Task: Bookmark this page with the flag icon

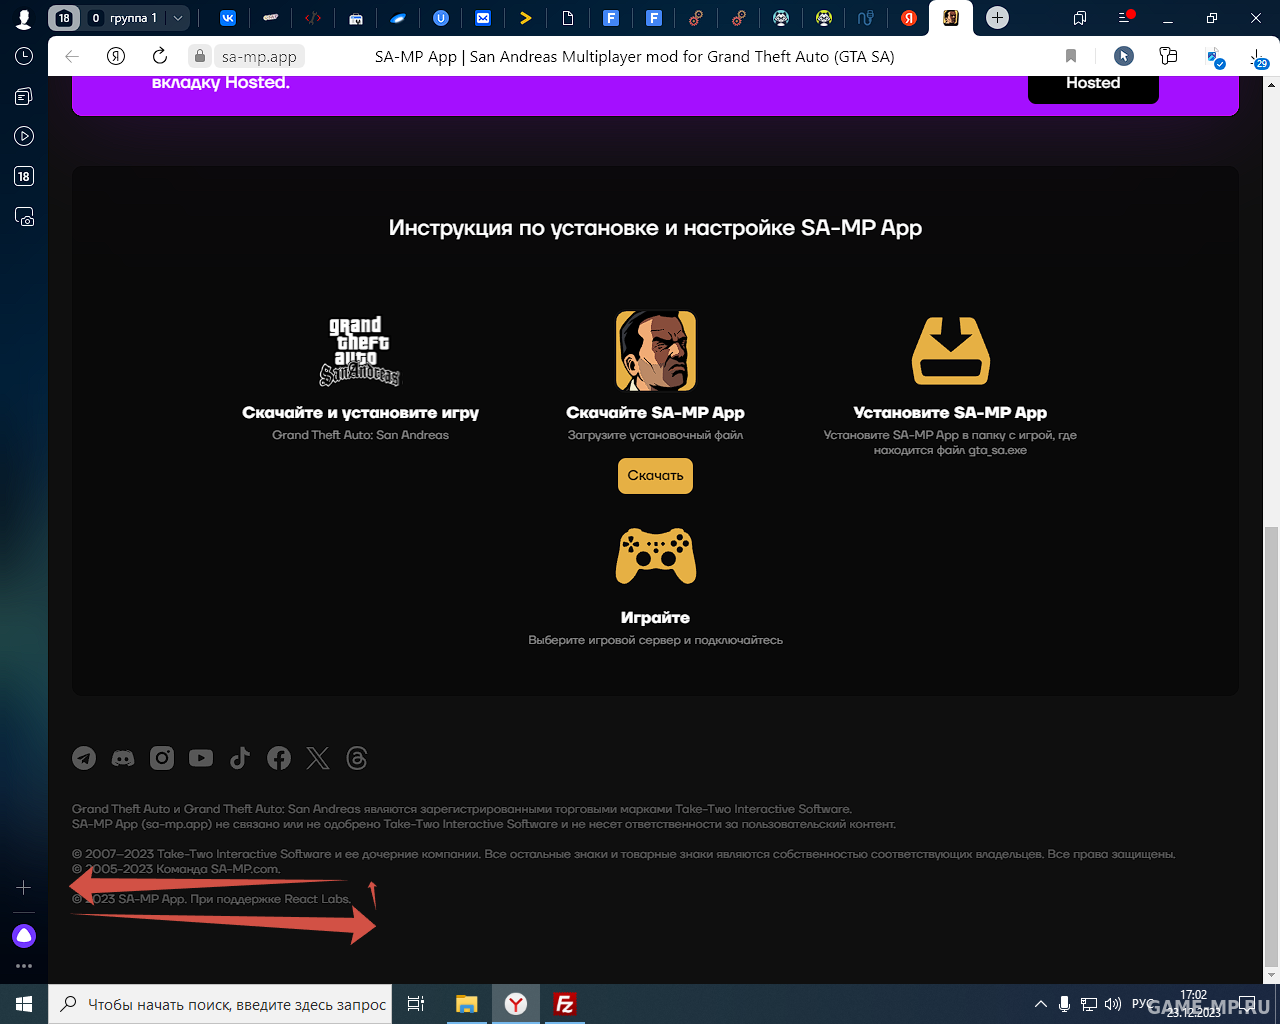Action: [x=1071, y=57]
